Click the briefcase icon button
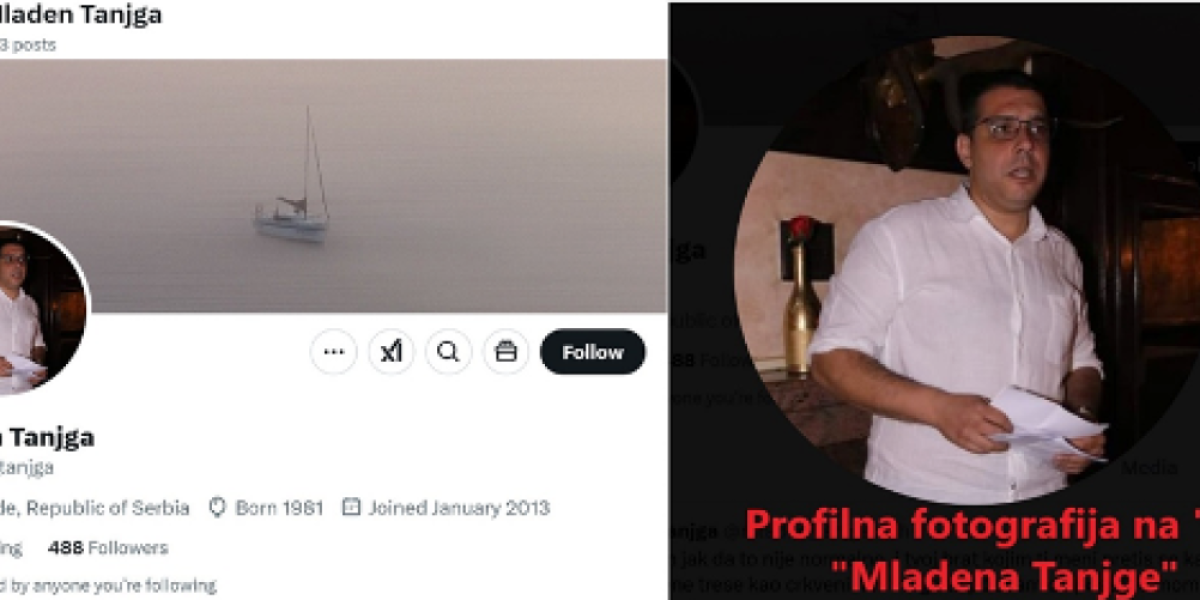 [506, 352]
